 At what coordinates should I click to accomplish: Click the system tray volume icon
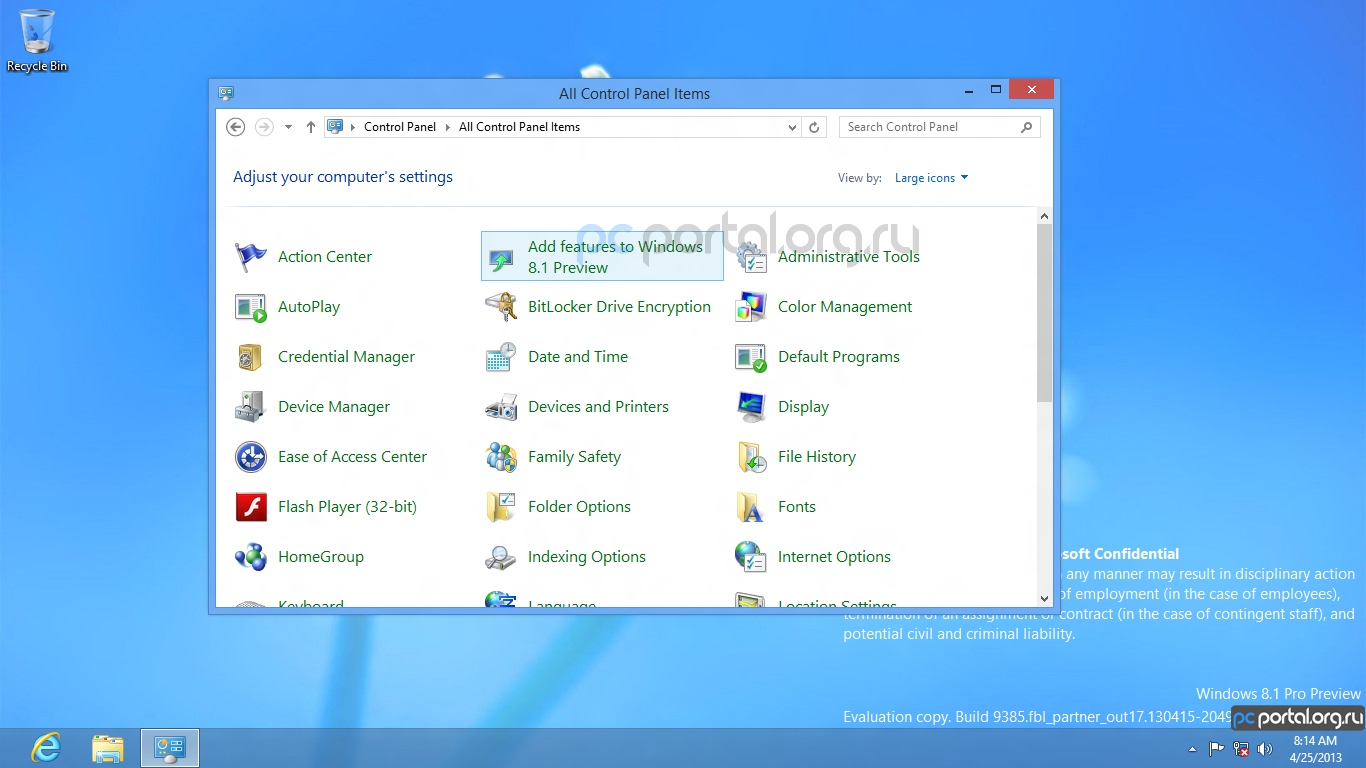tap(1265, 749)
